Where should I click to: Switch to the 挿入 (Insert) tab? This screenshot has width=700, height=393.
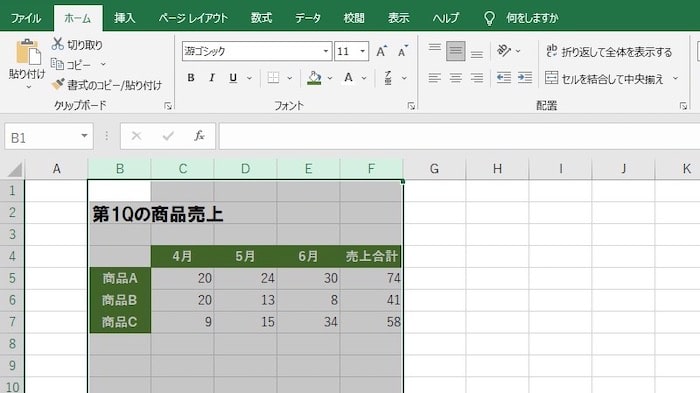click(124, 18)
